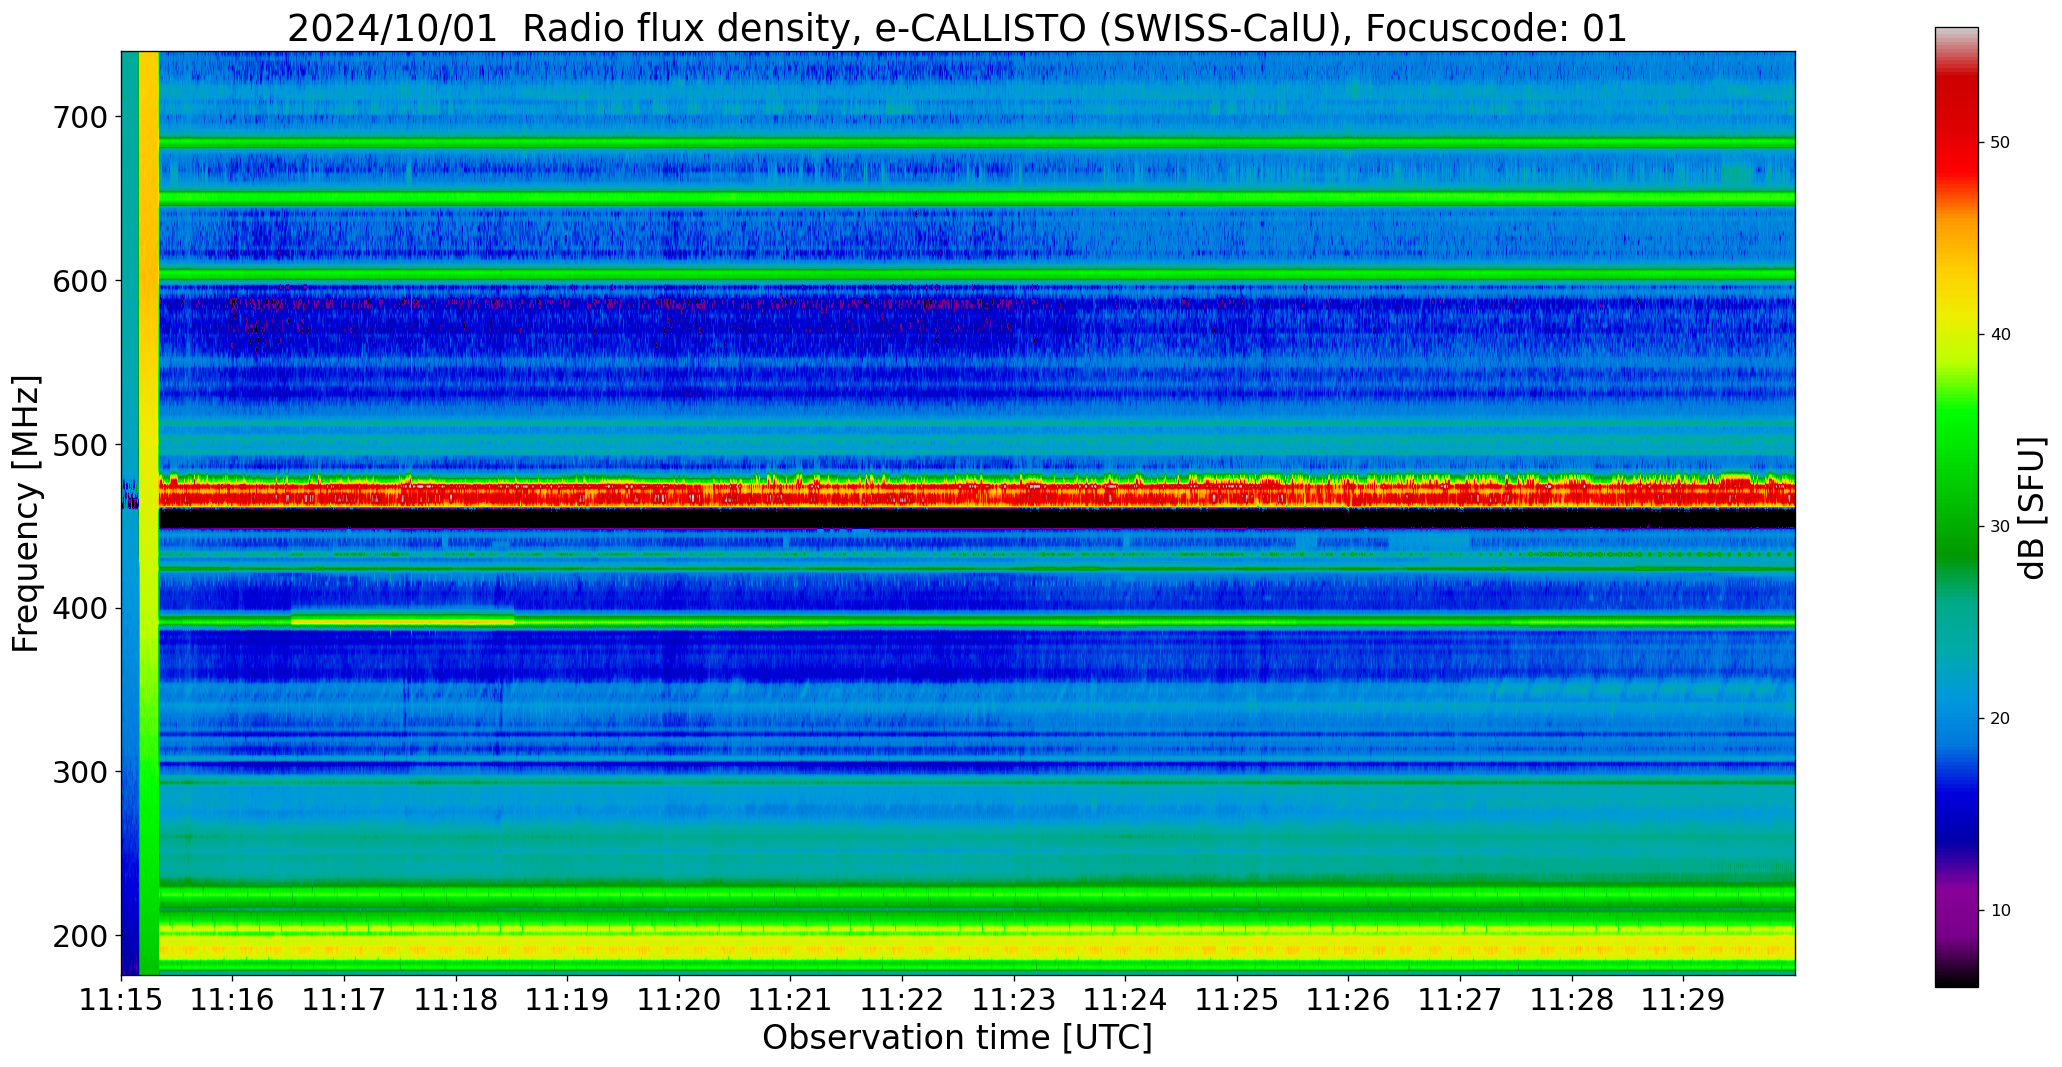
Task: Click the plot title mentioning e-CALLISTO
Action: [x=957, y=28]
